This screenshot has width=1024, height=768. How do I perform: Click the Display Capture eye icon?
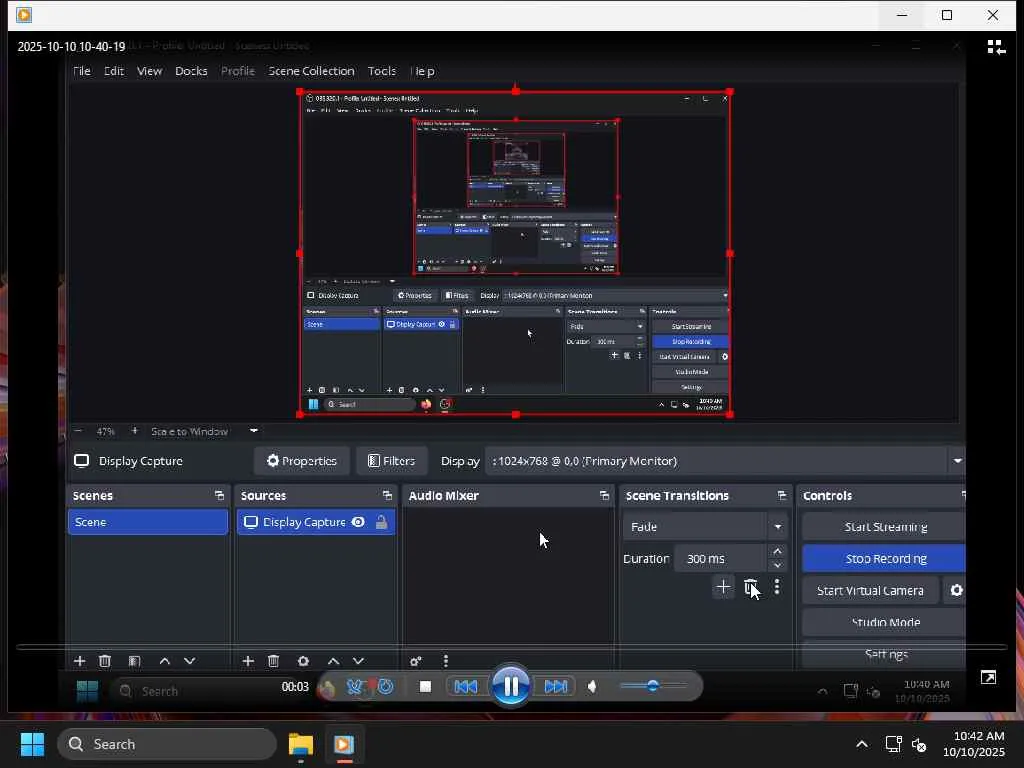pyautogui.click(x=358, y=522)
